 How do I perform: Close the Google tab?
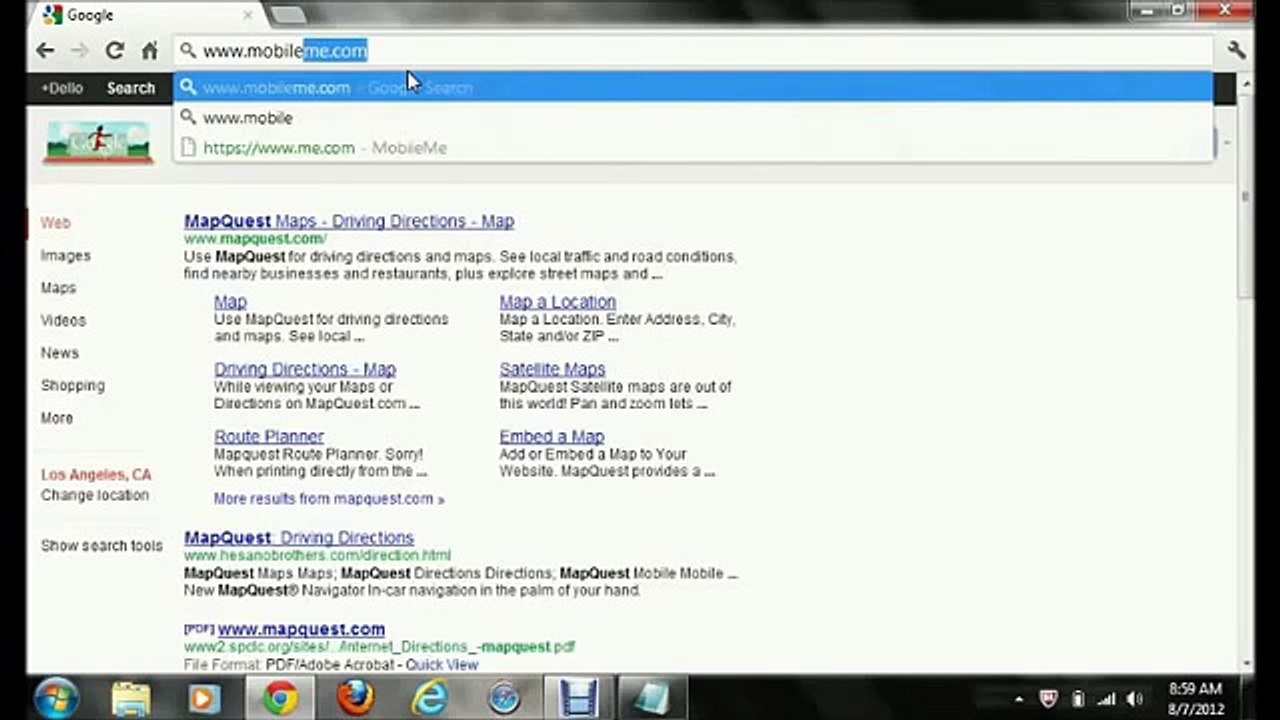pos(248,15)
